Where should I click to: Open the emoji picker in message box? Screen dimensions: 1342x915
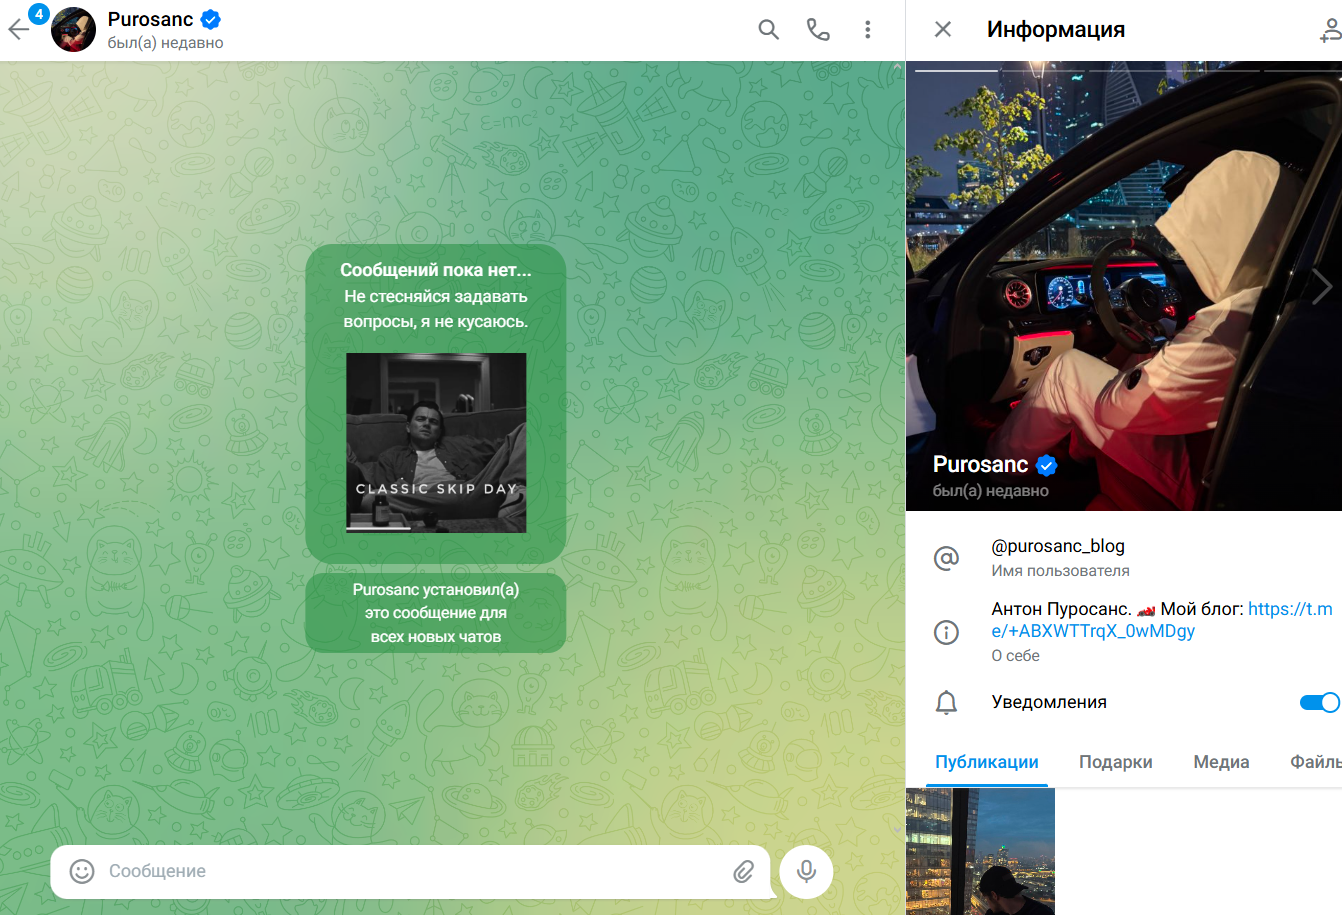[x=82, y=871]
